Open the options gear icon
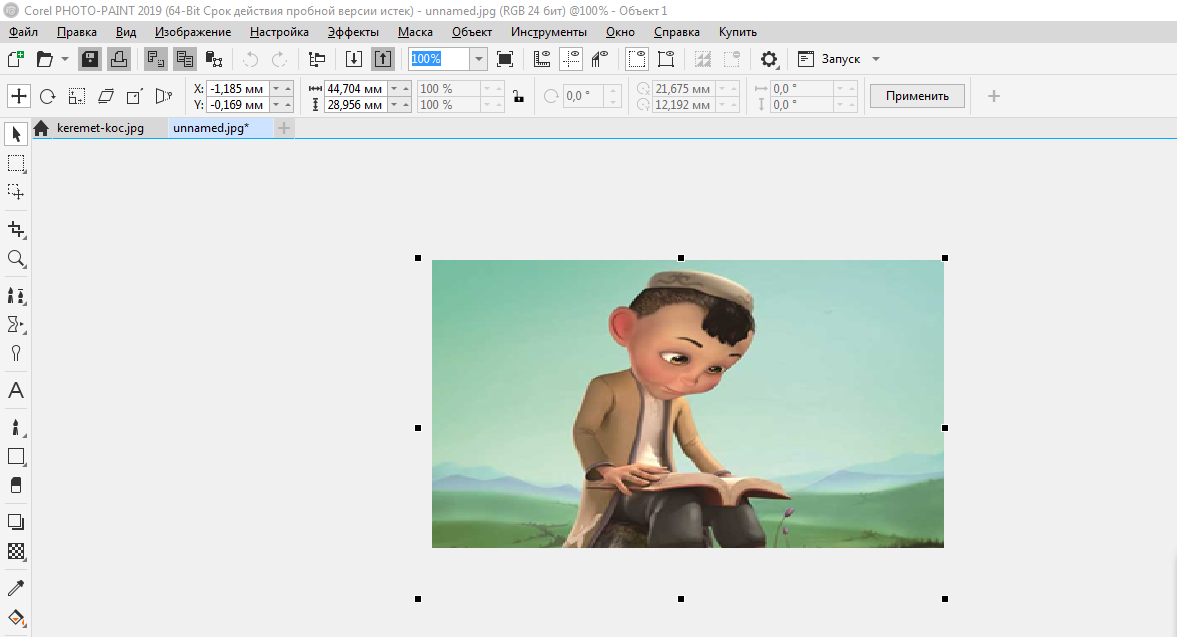This screenshot has height=637, width=1177. click(769, 59)
